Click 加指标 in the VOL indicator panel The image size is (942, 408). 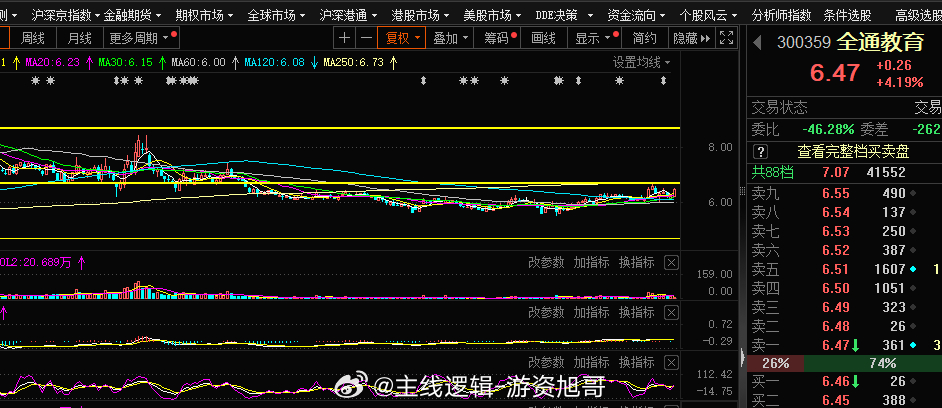[x=591, y=263]
